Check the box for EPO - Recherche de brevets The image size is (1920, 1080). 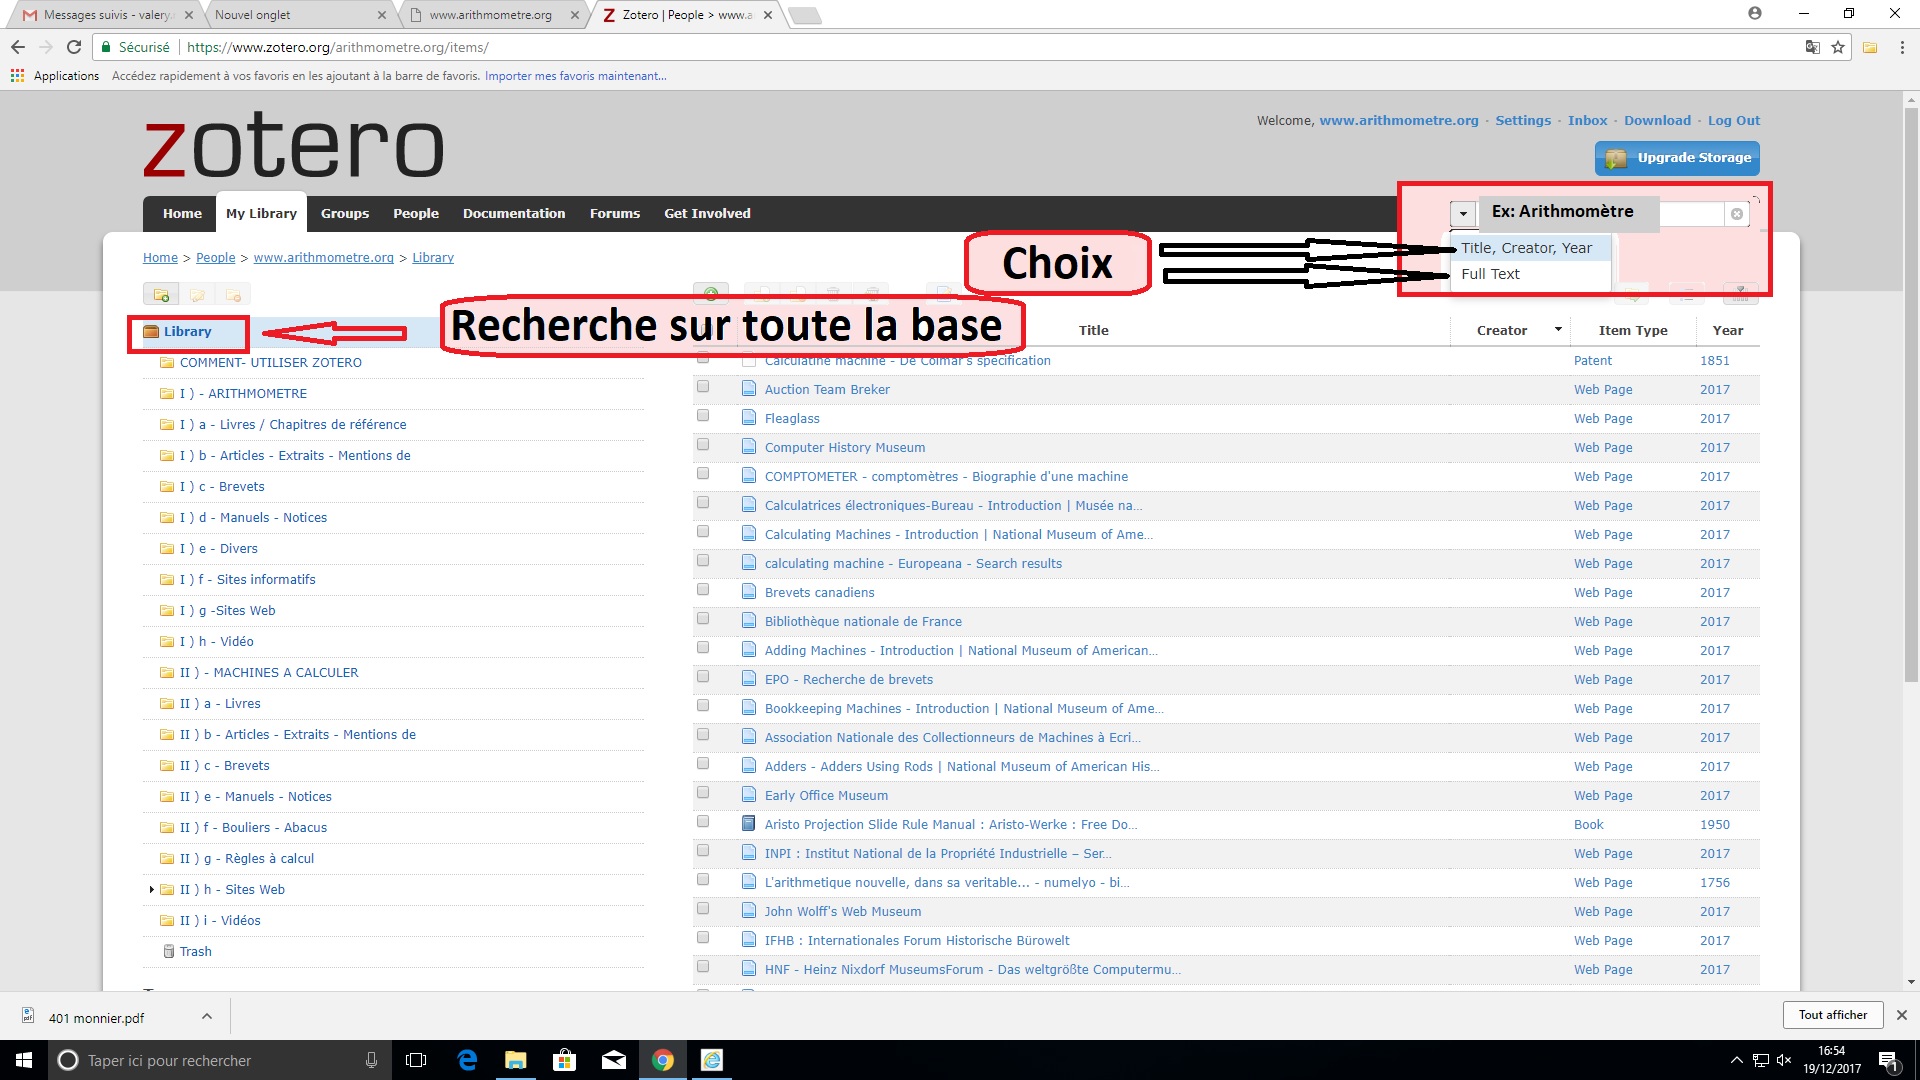click(703, 677)
